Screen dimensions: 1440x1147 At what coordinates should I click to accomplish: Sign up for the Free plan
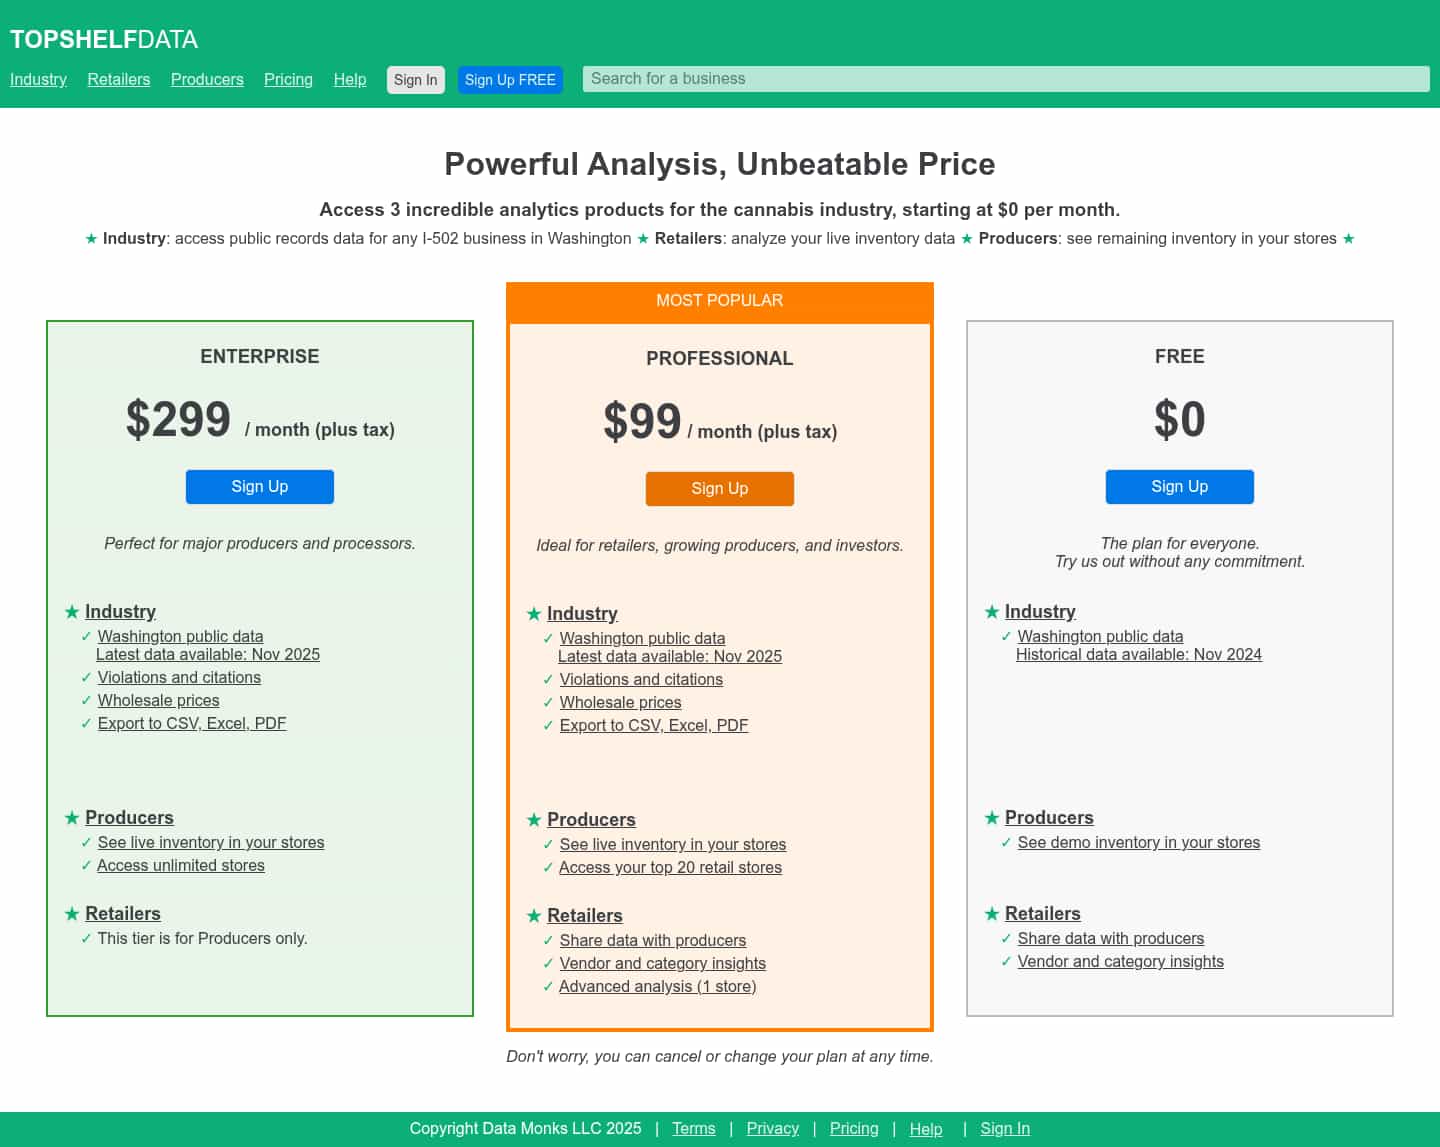1179,487
